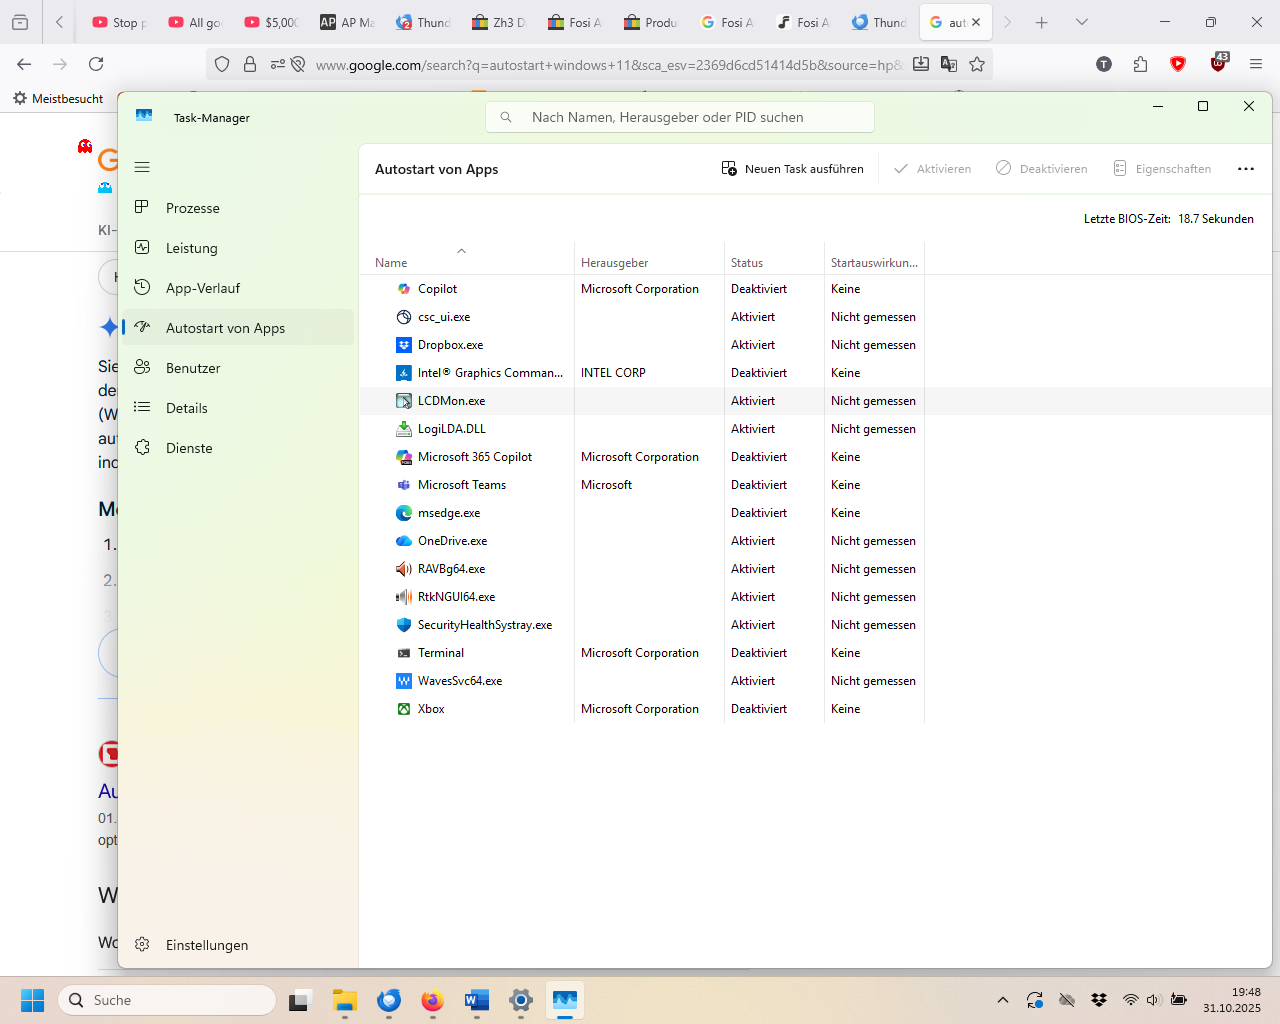Sort by the Herausgeber column

click(614, 263)
